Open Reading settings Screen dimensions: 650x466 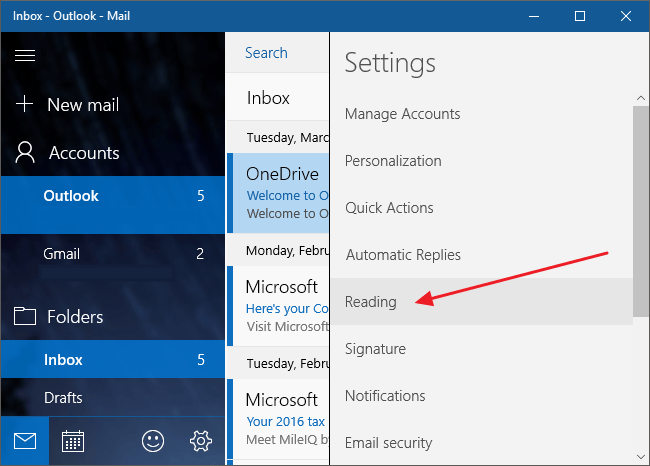[x=371, y=302]
